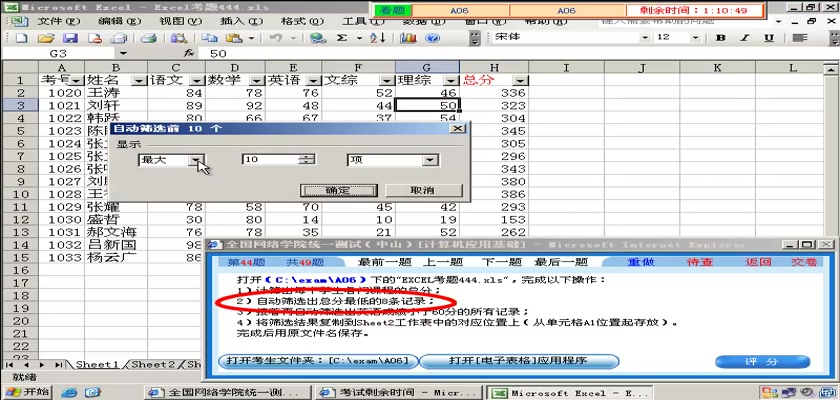
Task: Click the Underline U icon
Action: (769, 37)
